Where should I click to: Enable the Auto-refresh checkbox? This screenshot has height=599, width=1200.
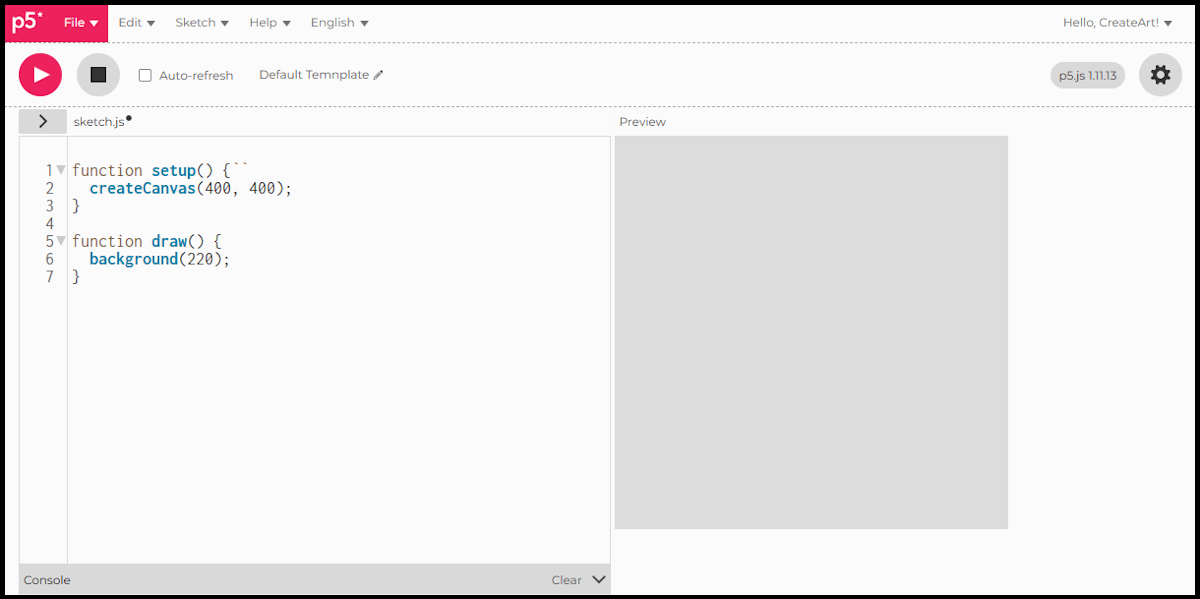[145, 75]
